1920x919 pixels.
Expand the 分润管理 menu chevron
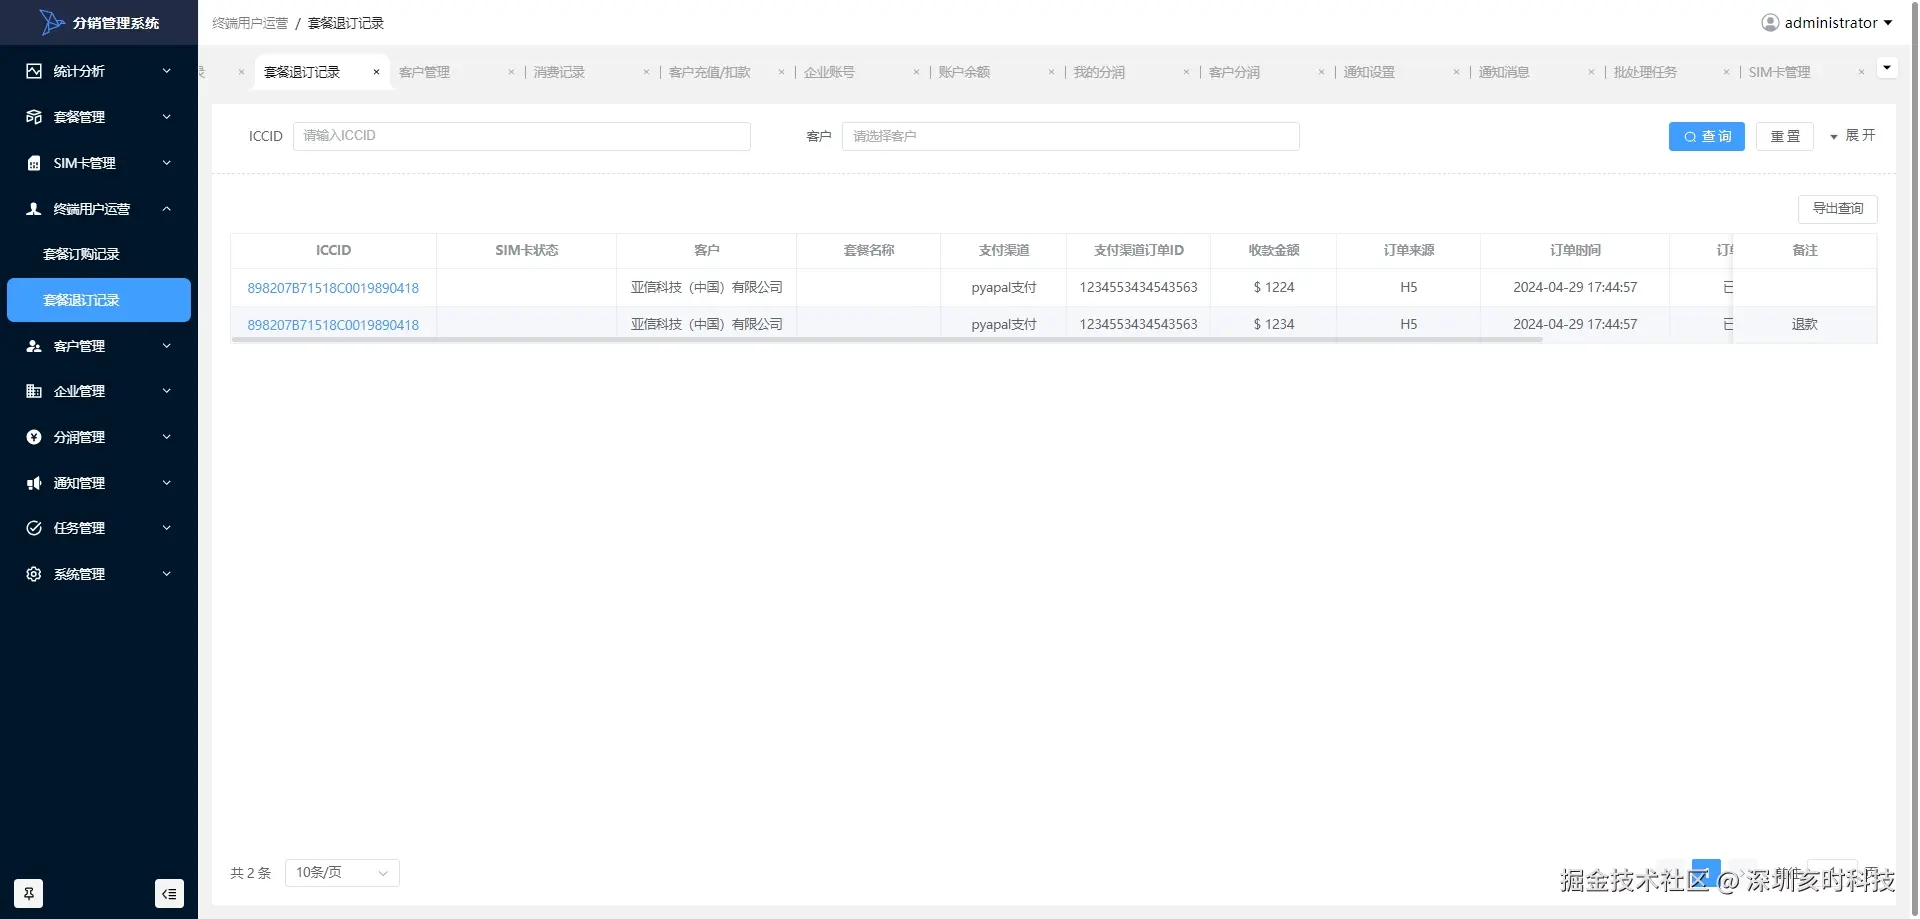click(167, 437)
